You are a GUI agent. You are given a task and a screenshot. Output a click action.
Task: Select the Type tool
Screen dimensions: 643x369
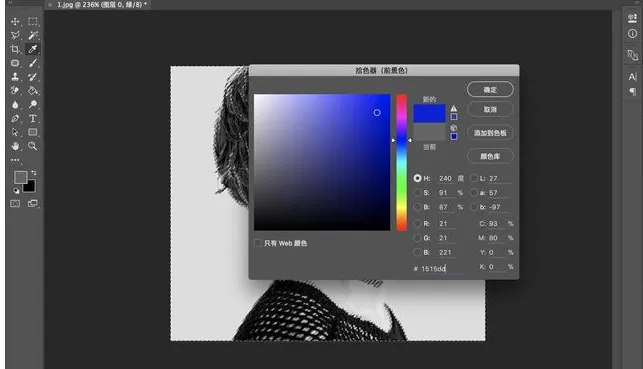pyautogui.click(x=33, y=118)
